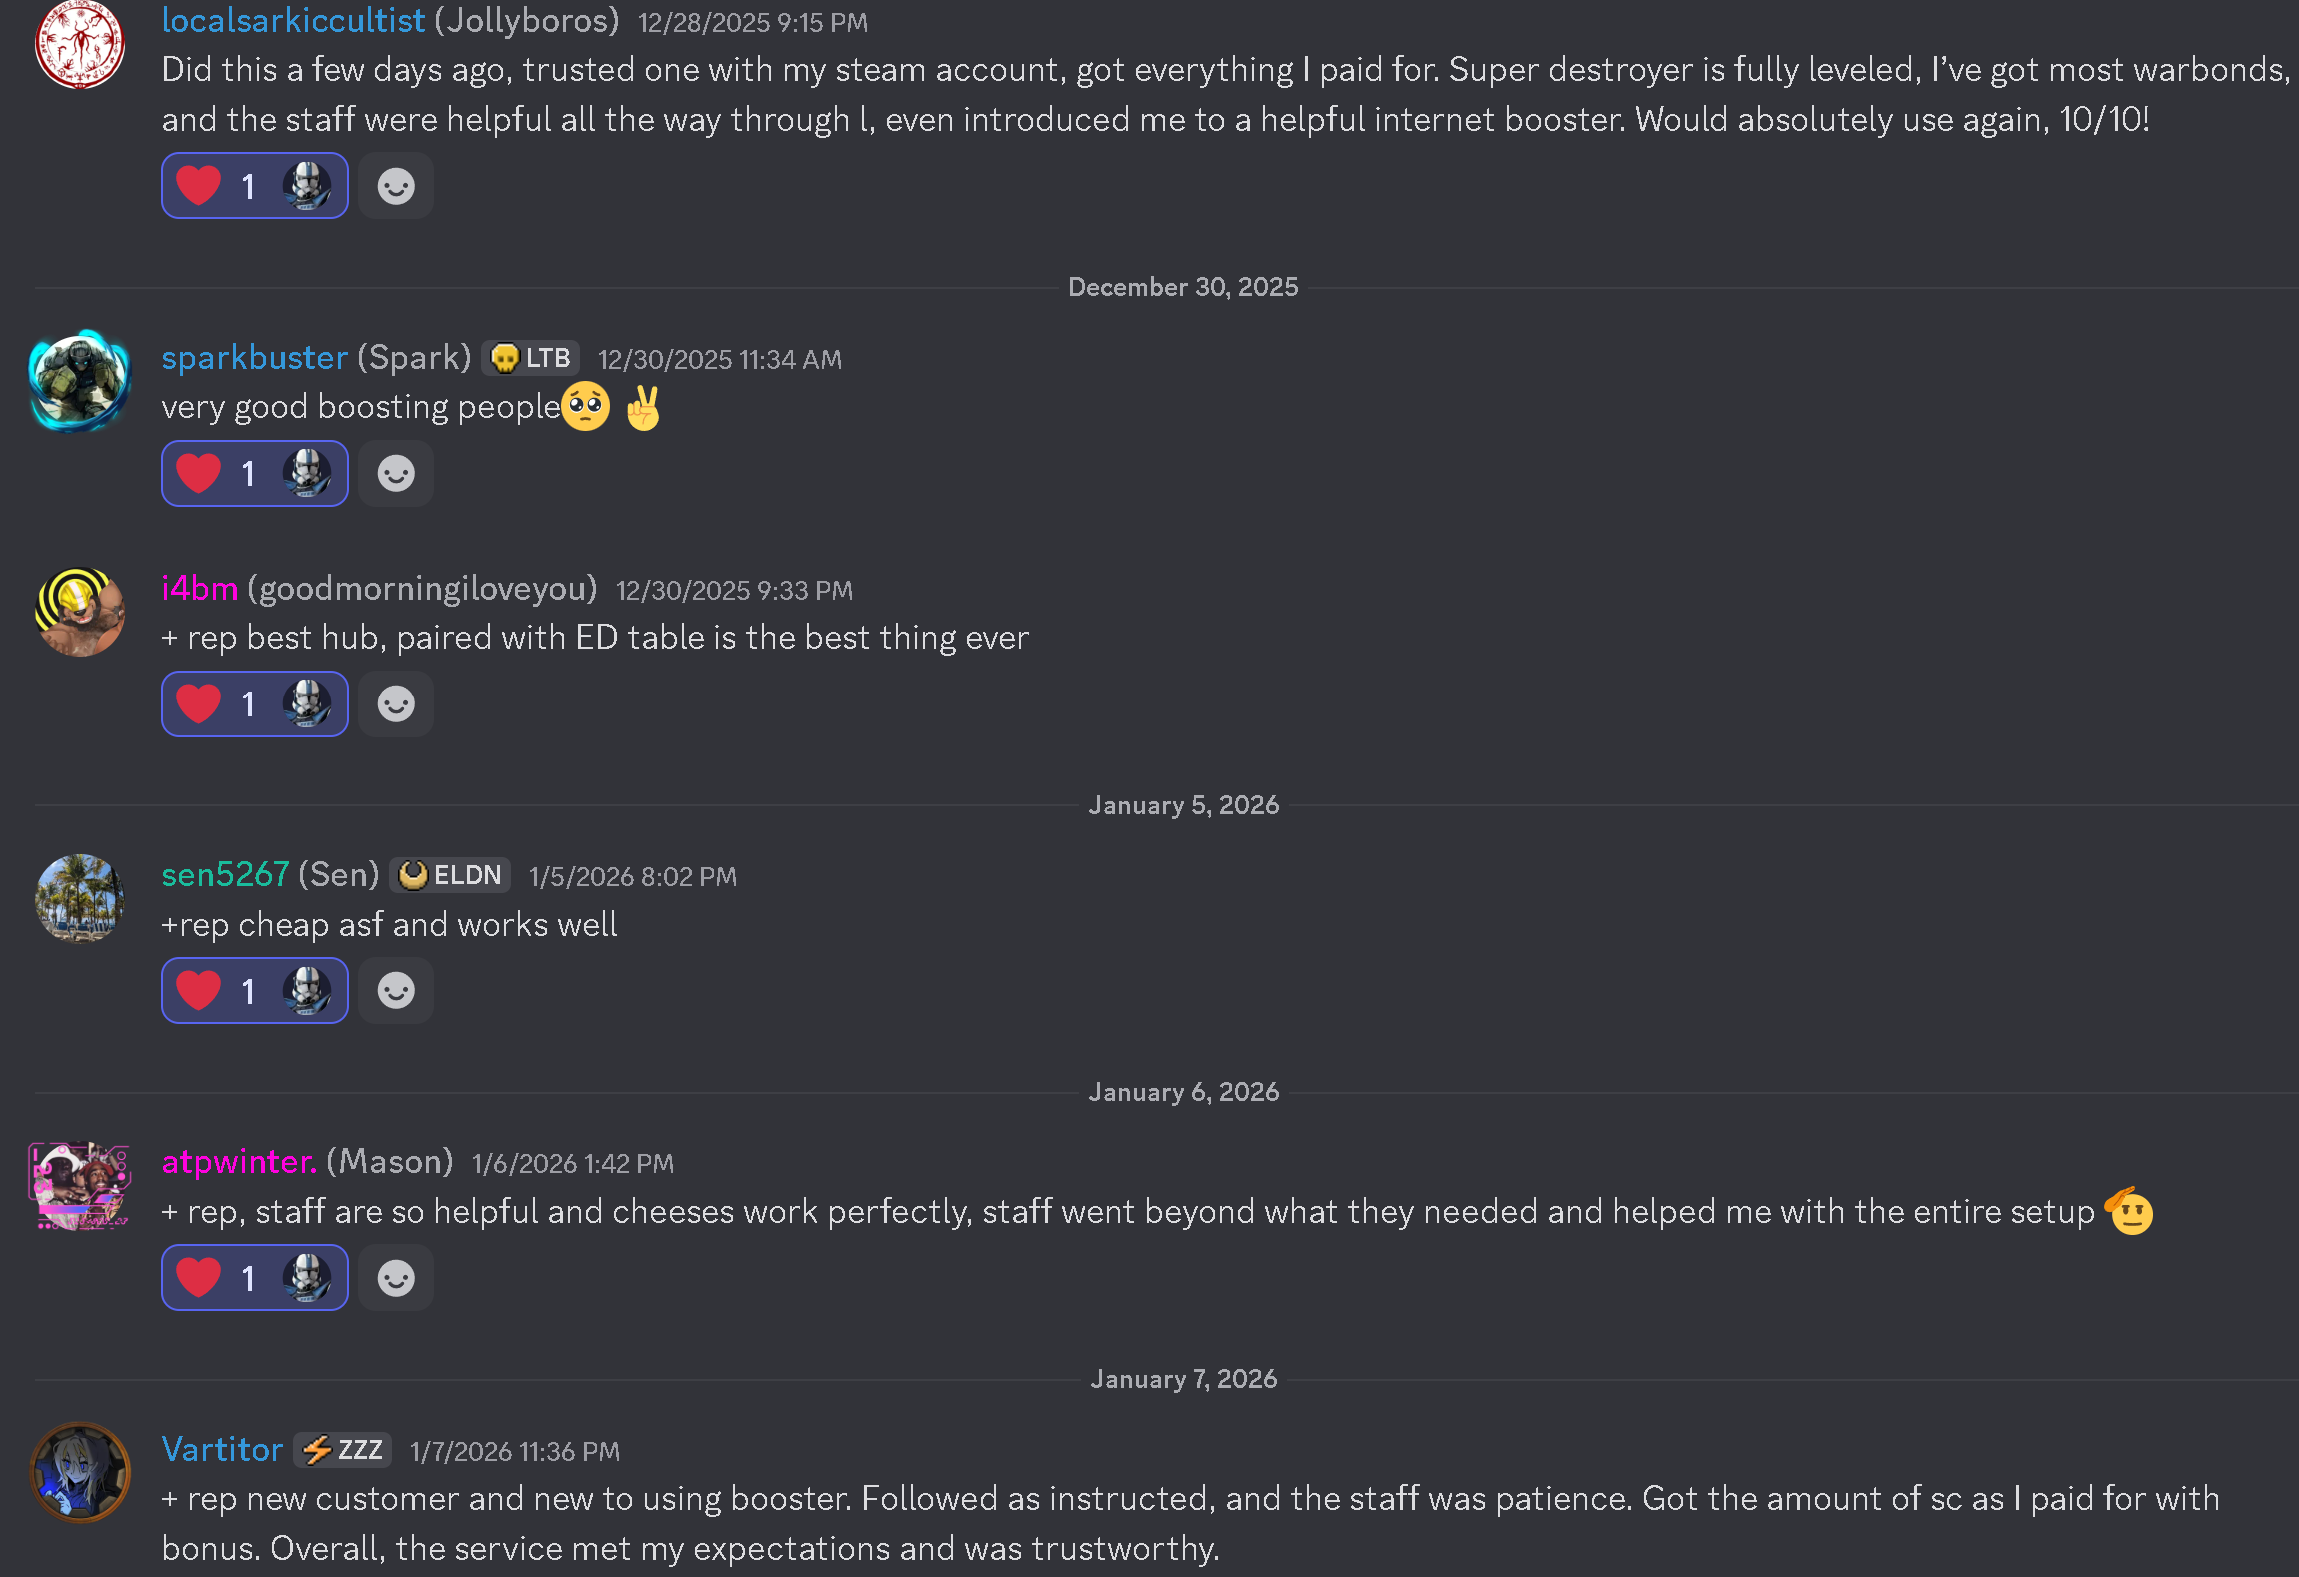Click Vartitor's profile avatar
The image size is (2299, 1577).
click(80, 1472)
